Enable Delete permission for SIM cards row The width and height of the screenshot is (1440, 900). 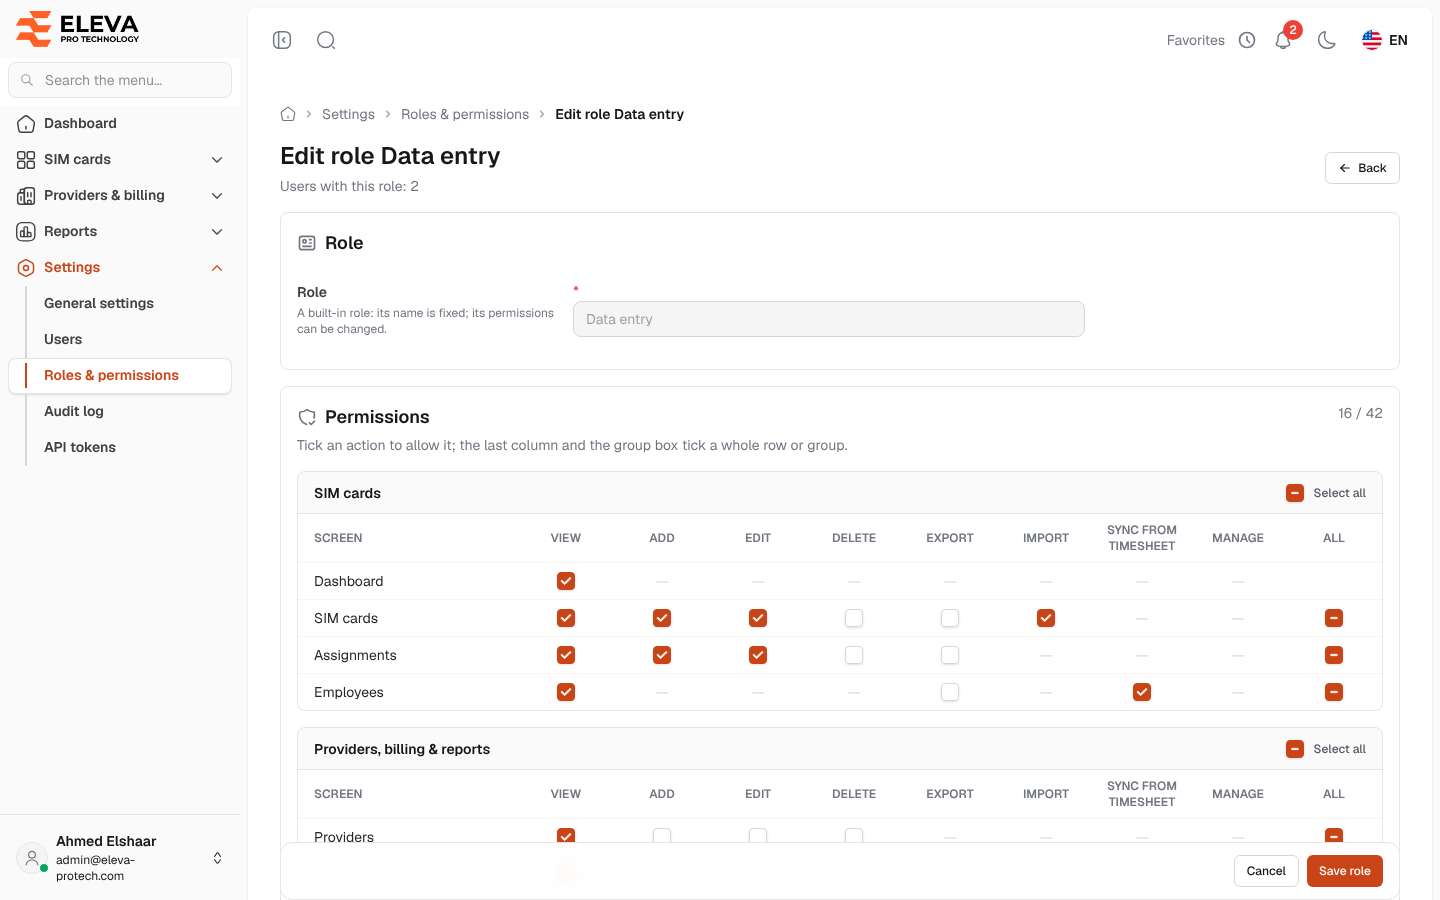point(854,618)
